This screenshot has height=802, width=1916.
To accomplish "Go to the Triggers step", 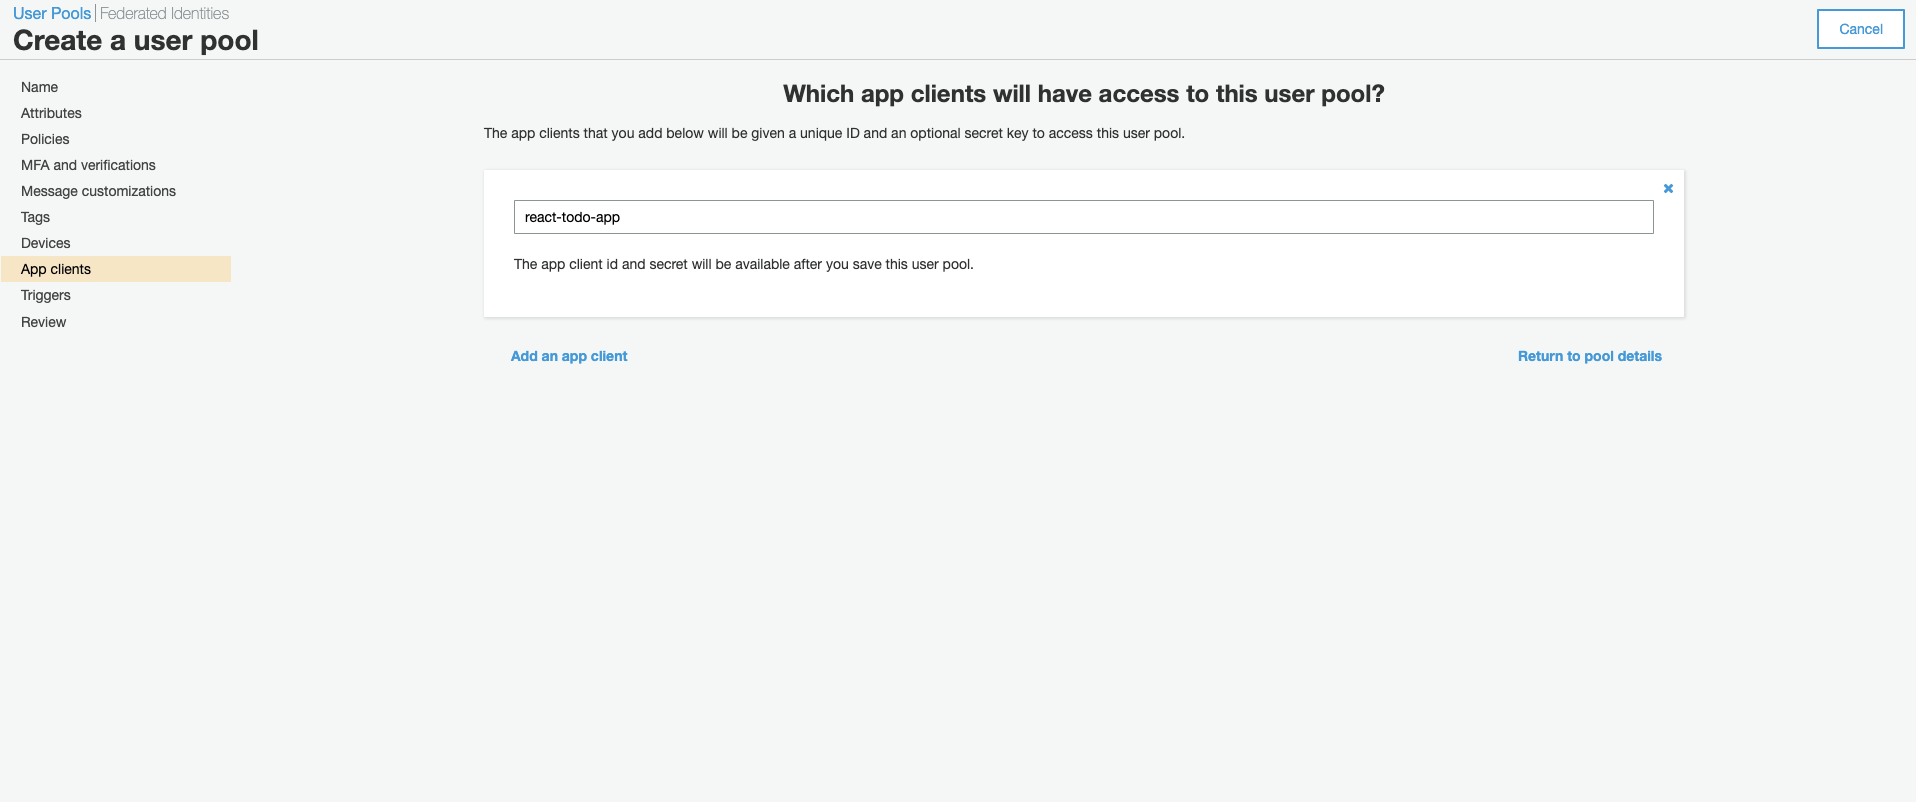I will click(x=45, y=295).
